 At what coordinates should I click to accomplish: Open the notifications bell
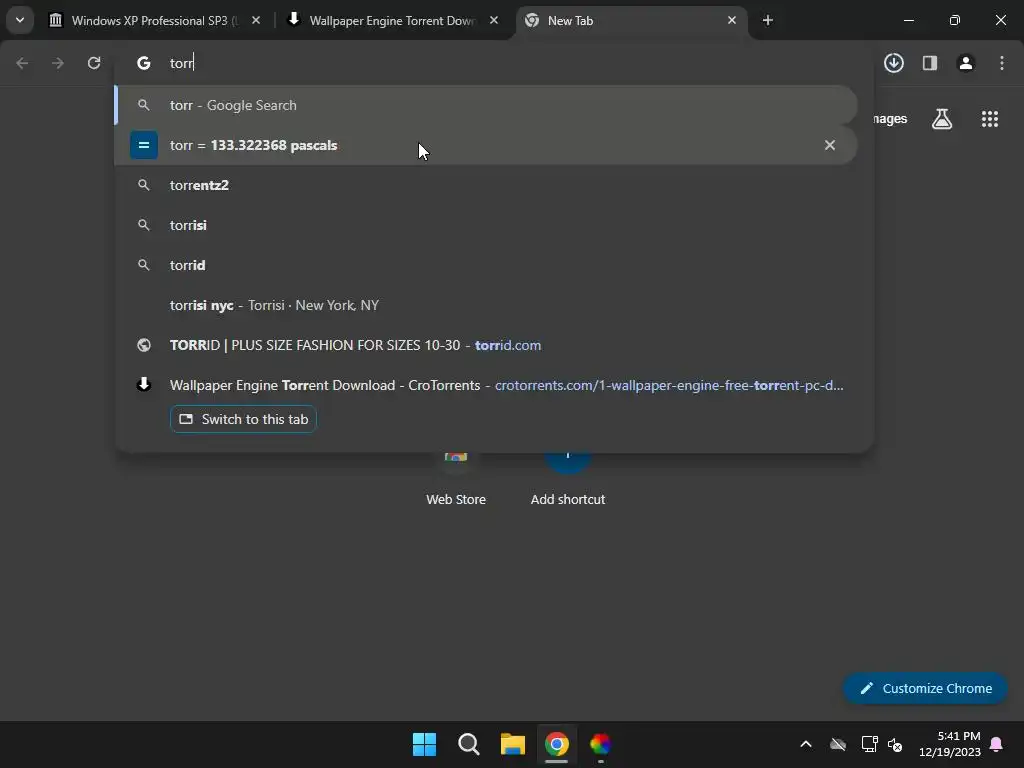(x=997, y=744)
